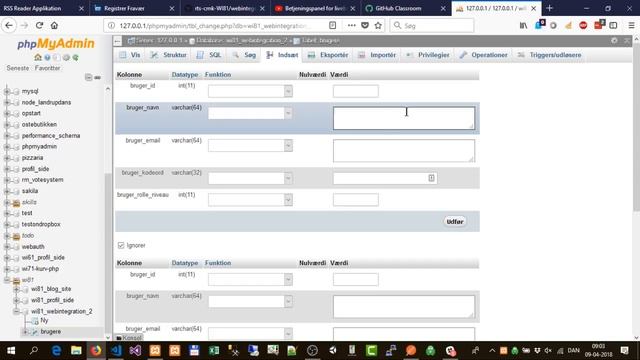
Task: Click the Pocket save icon
Action: (x=365, y=25)
